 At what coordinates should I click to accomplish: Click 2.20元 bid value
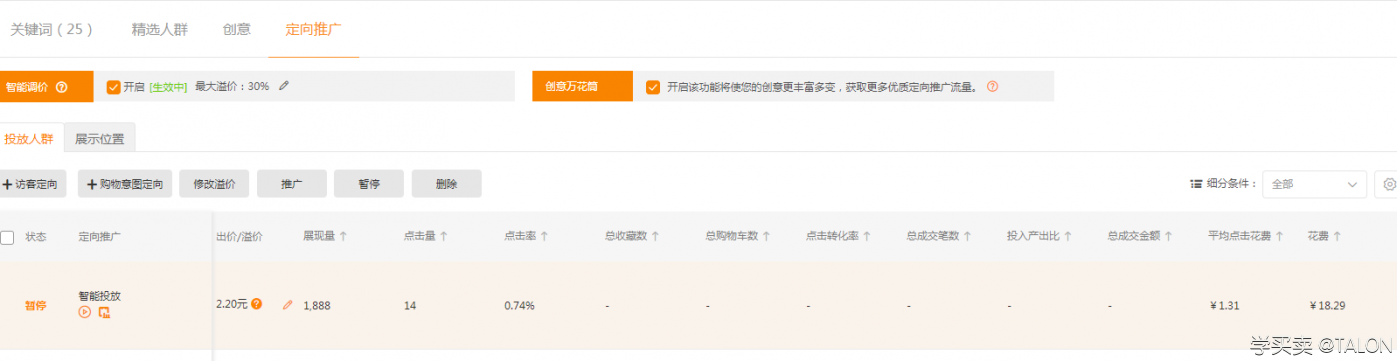coord(232,304)
